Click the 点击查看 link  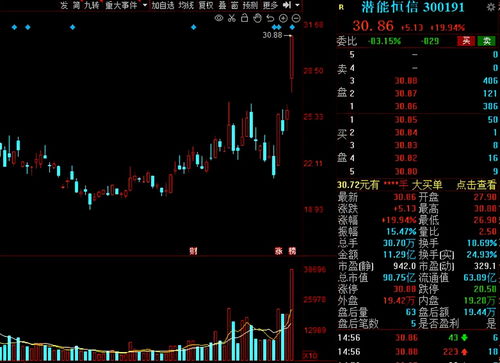click(x=476, y=185)
